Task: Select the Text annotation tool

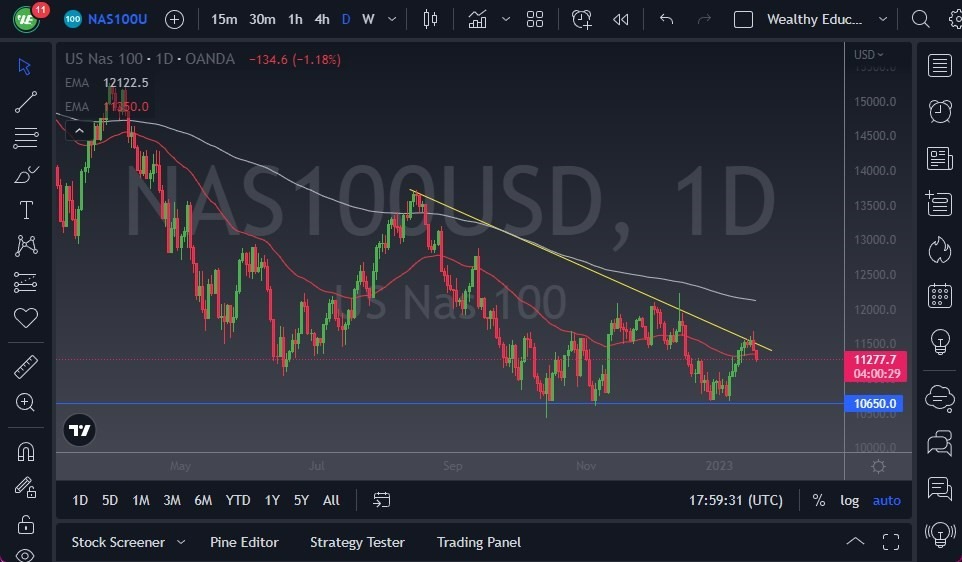Action: point(26,210)
